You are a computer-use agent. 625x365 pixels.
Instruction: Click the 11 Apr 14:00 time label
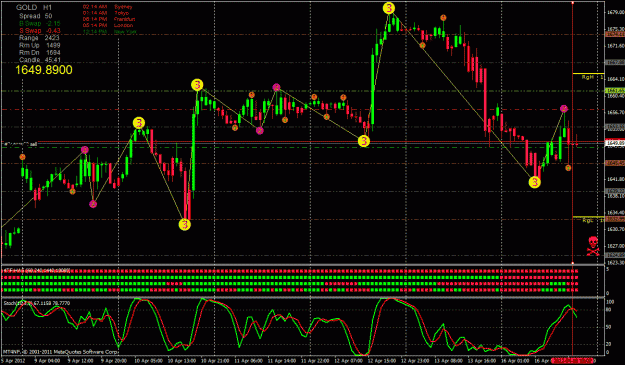[282, 361]
